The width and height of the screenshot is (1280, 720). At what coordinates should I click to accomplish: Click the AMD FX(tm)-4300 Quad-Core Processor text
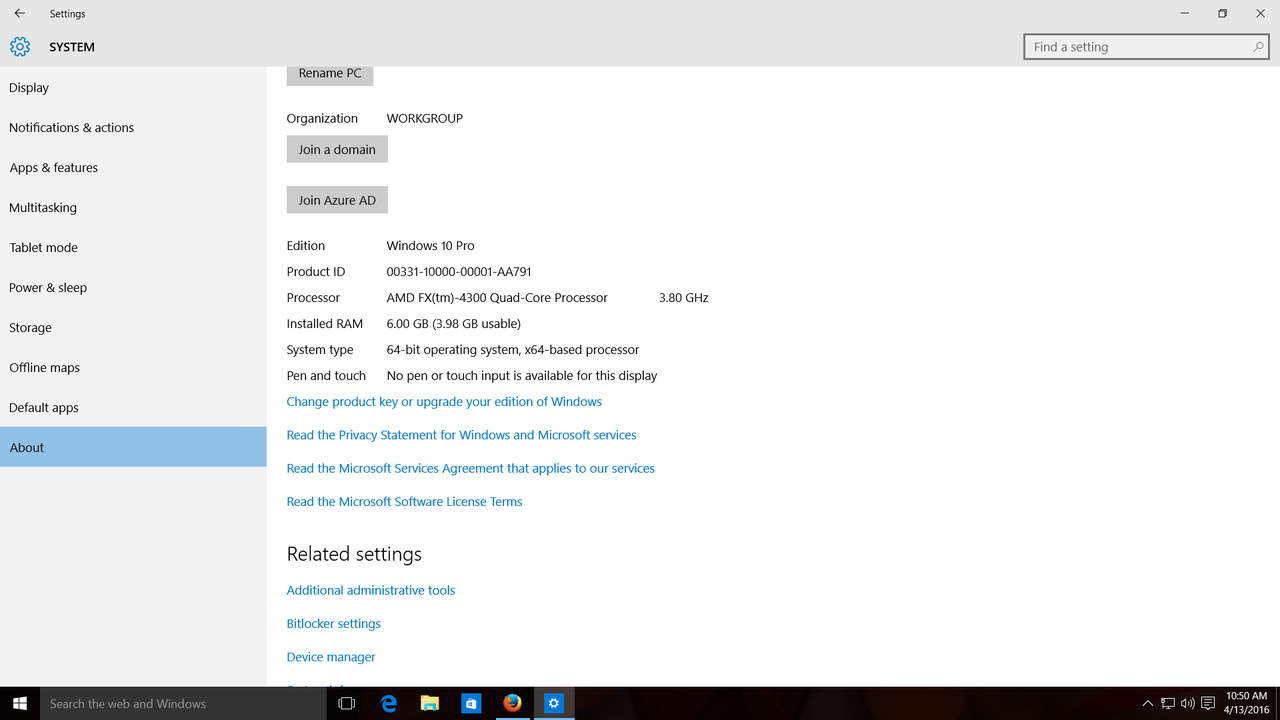tap(497, 297)
